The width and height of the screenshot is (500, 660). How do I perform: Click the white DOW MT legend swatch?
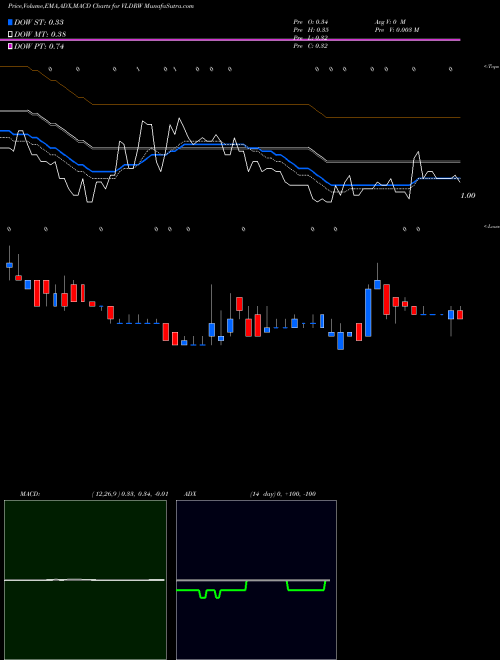(11, 34)
